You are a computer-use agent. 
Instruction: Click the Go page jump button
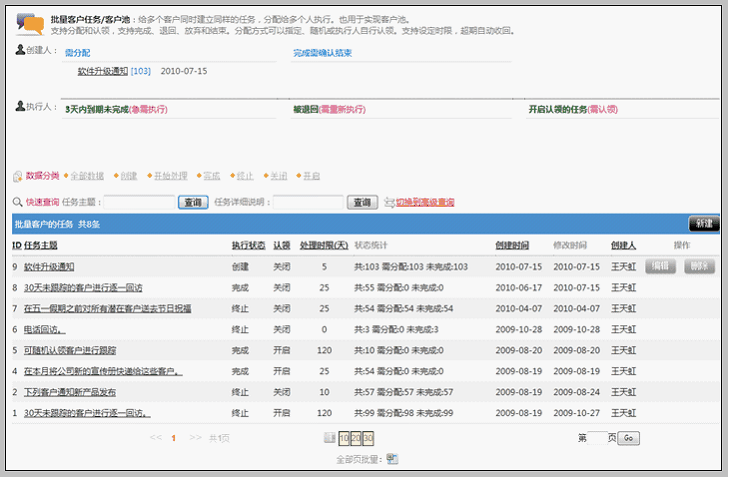(628, 438)
